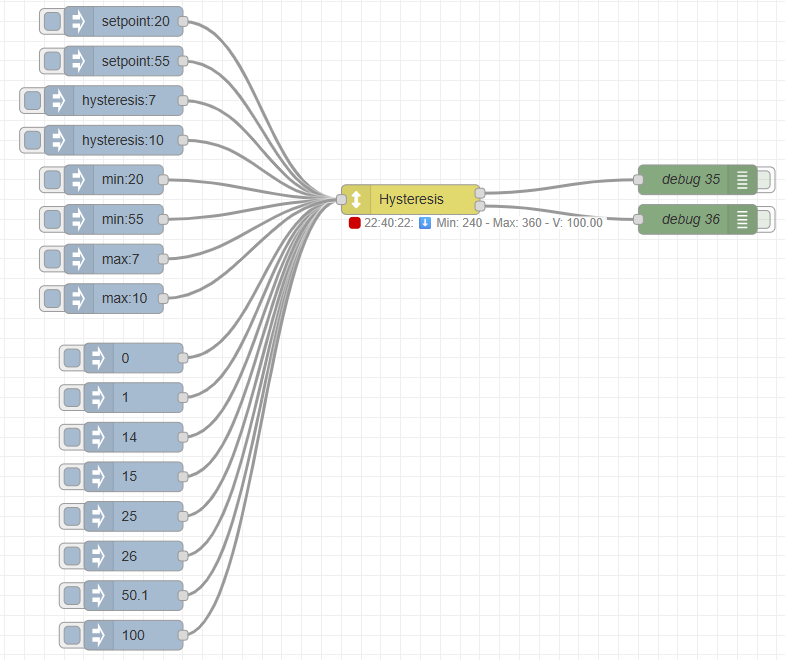Click the arrow icon on node 26
This screenshot has width=785, height=660.
click(99, 556)
